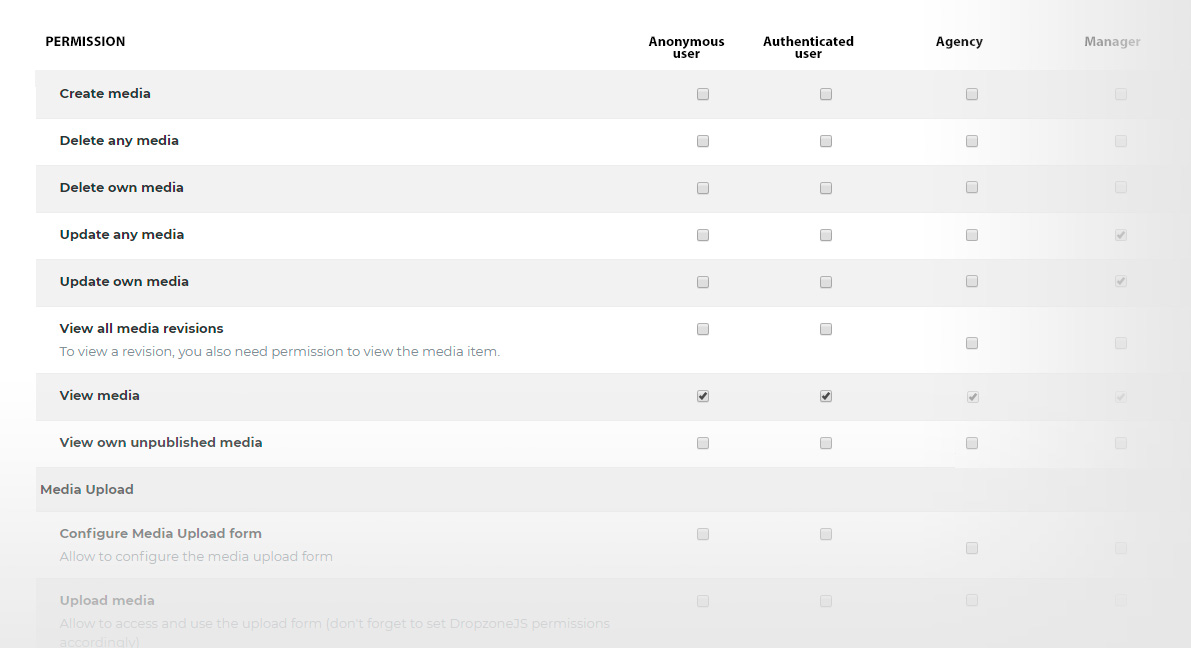Check View own unpublished media for Anonymous user
The height and width of the screenshot is (648, 1191).
pyautogui.click(x=703, y=444)
